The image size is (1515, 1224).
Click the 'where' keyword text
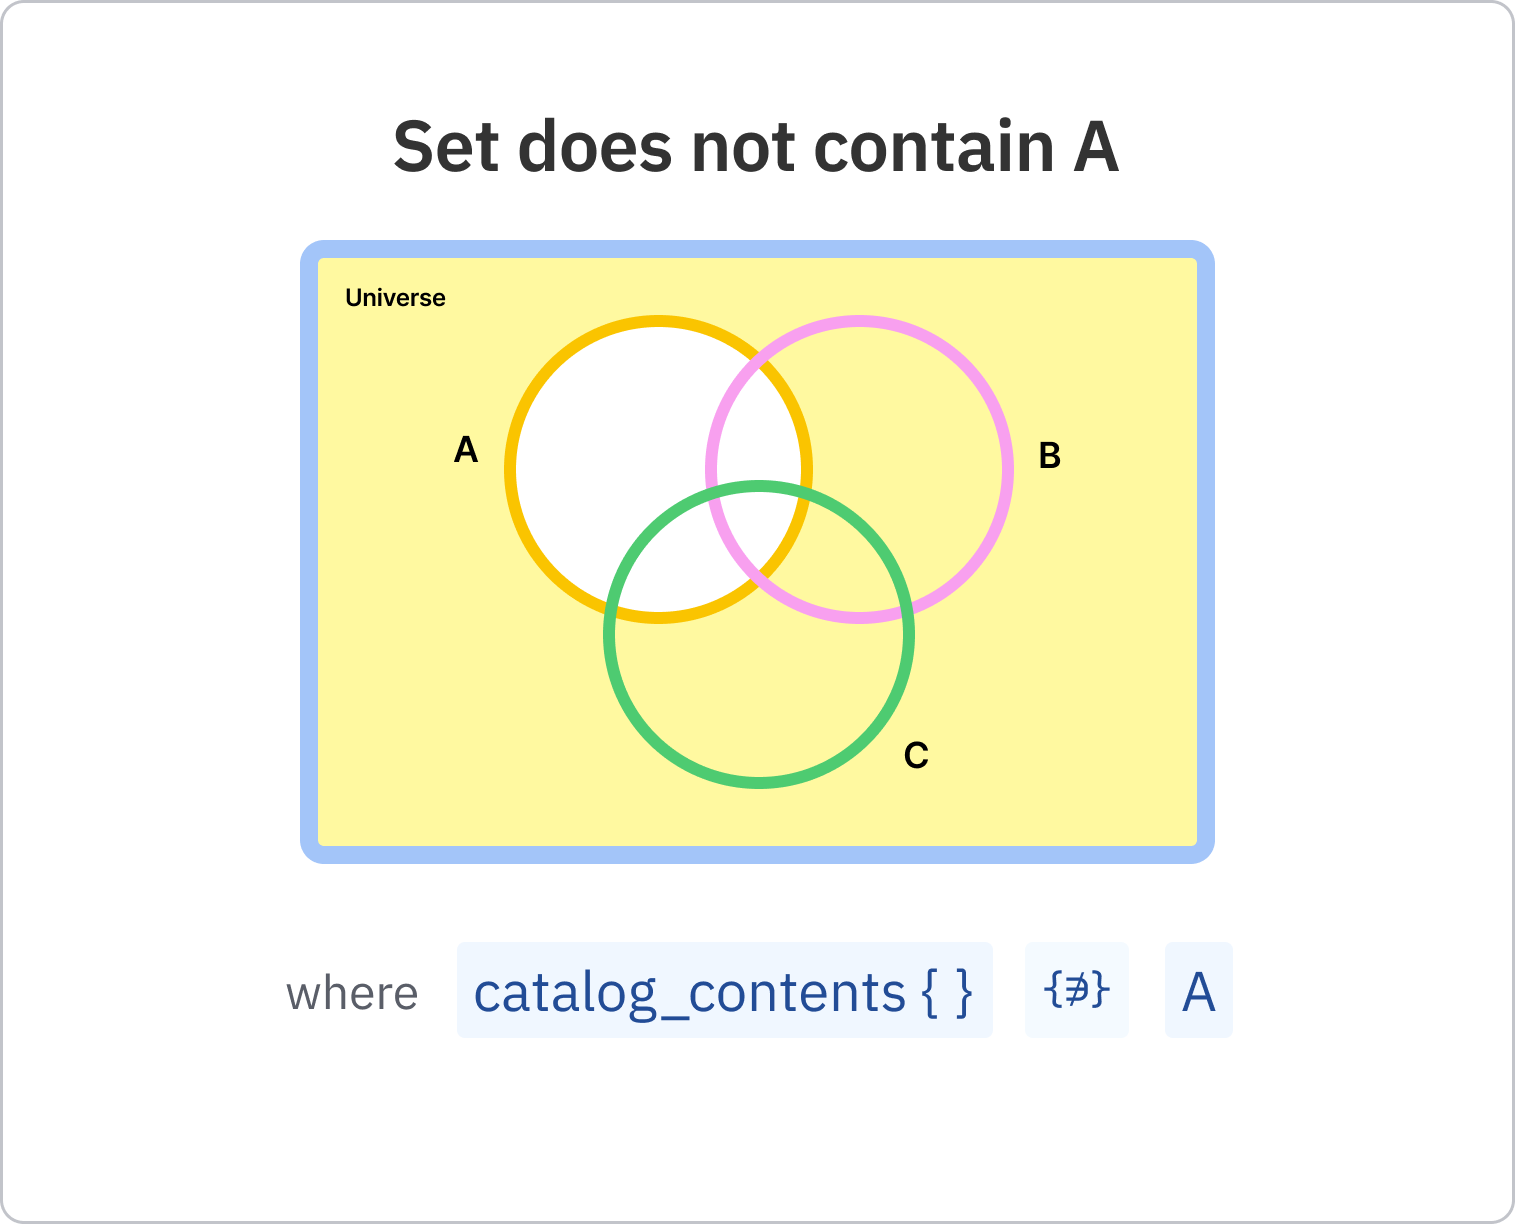pyautogui.click(x=352, y=994)
